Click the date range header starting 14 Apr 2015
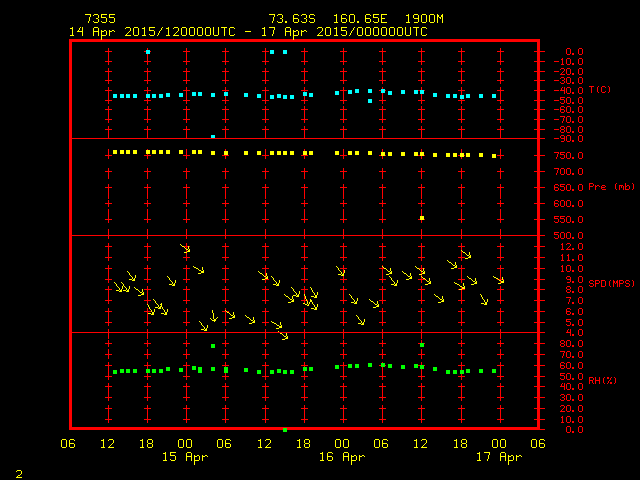 248,32
